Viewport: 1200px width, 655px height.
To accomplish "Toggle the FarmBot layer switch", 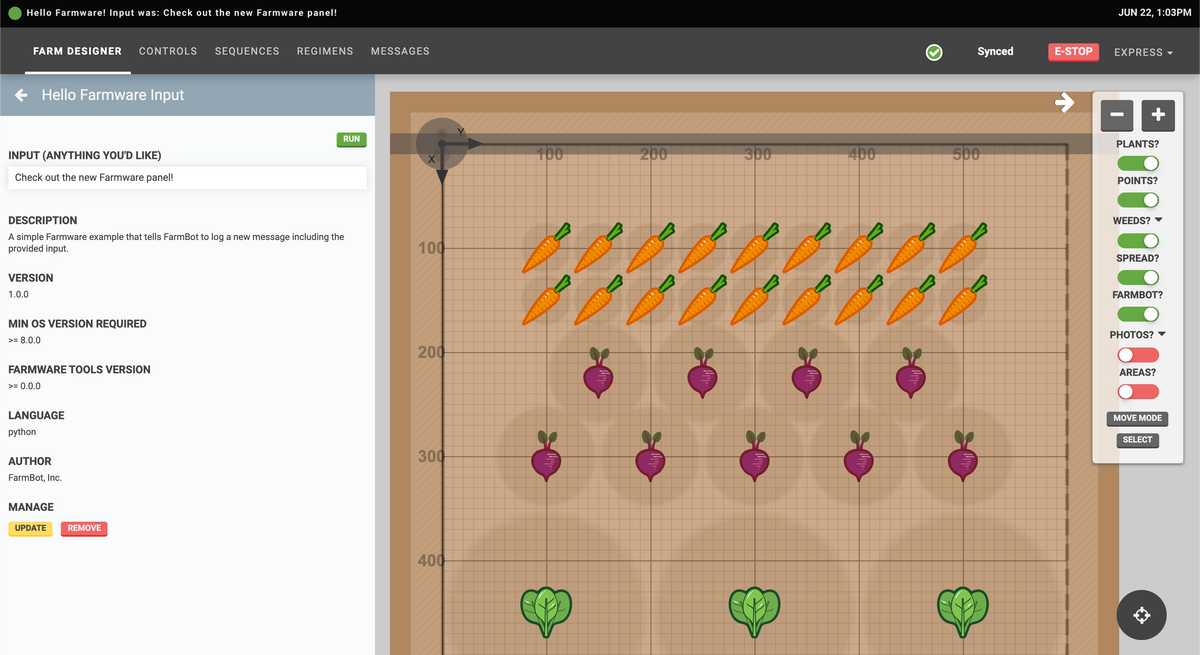I will [1138, 315].
